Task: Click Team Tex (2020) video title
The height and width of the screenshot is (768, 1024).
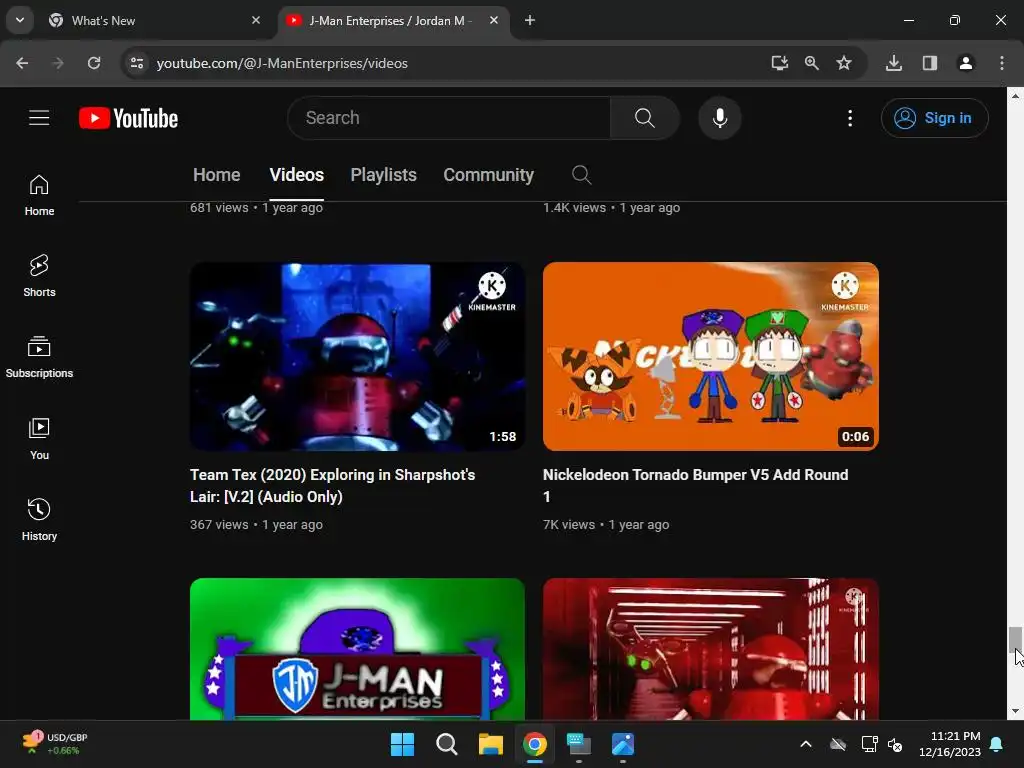Action: (x=332, y=485)
